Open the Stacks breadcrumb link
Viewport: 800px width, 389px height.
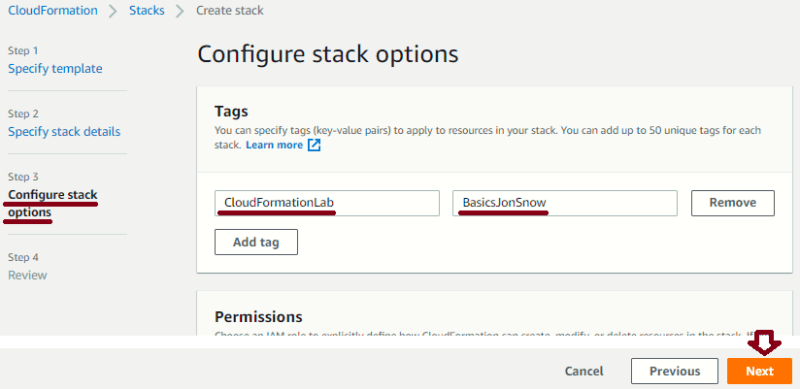click(x=147, y=10)
